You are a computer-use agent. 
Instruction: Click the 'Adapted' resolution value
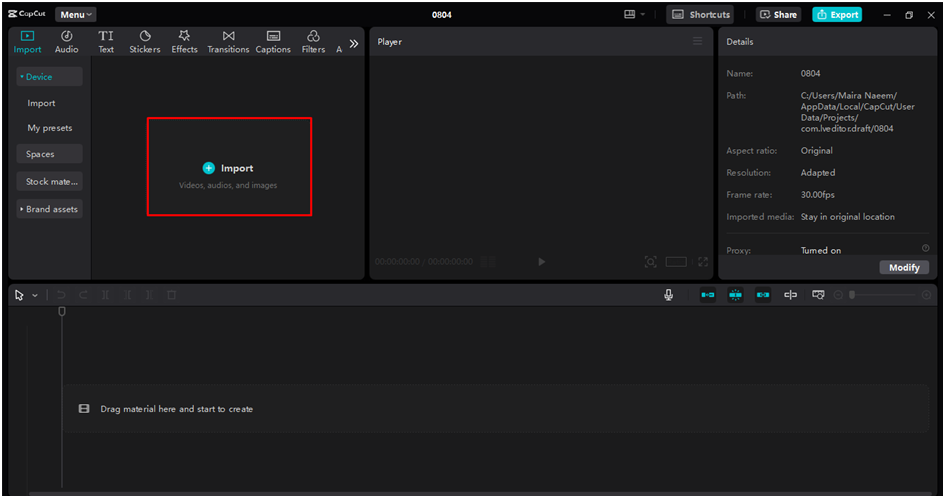(x=818, y=172)
